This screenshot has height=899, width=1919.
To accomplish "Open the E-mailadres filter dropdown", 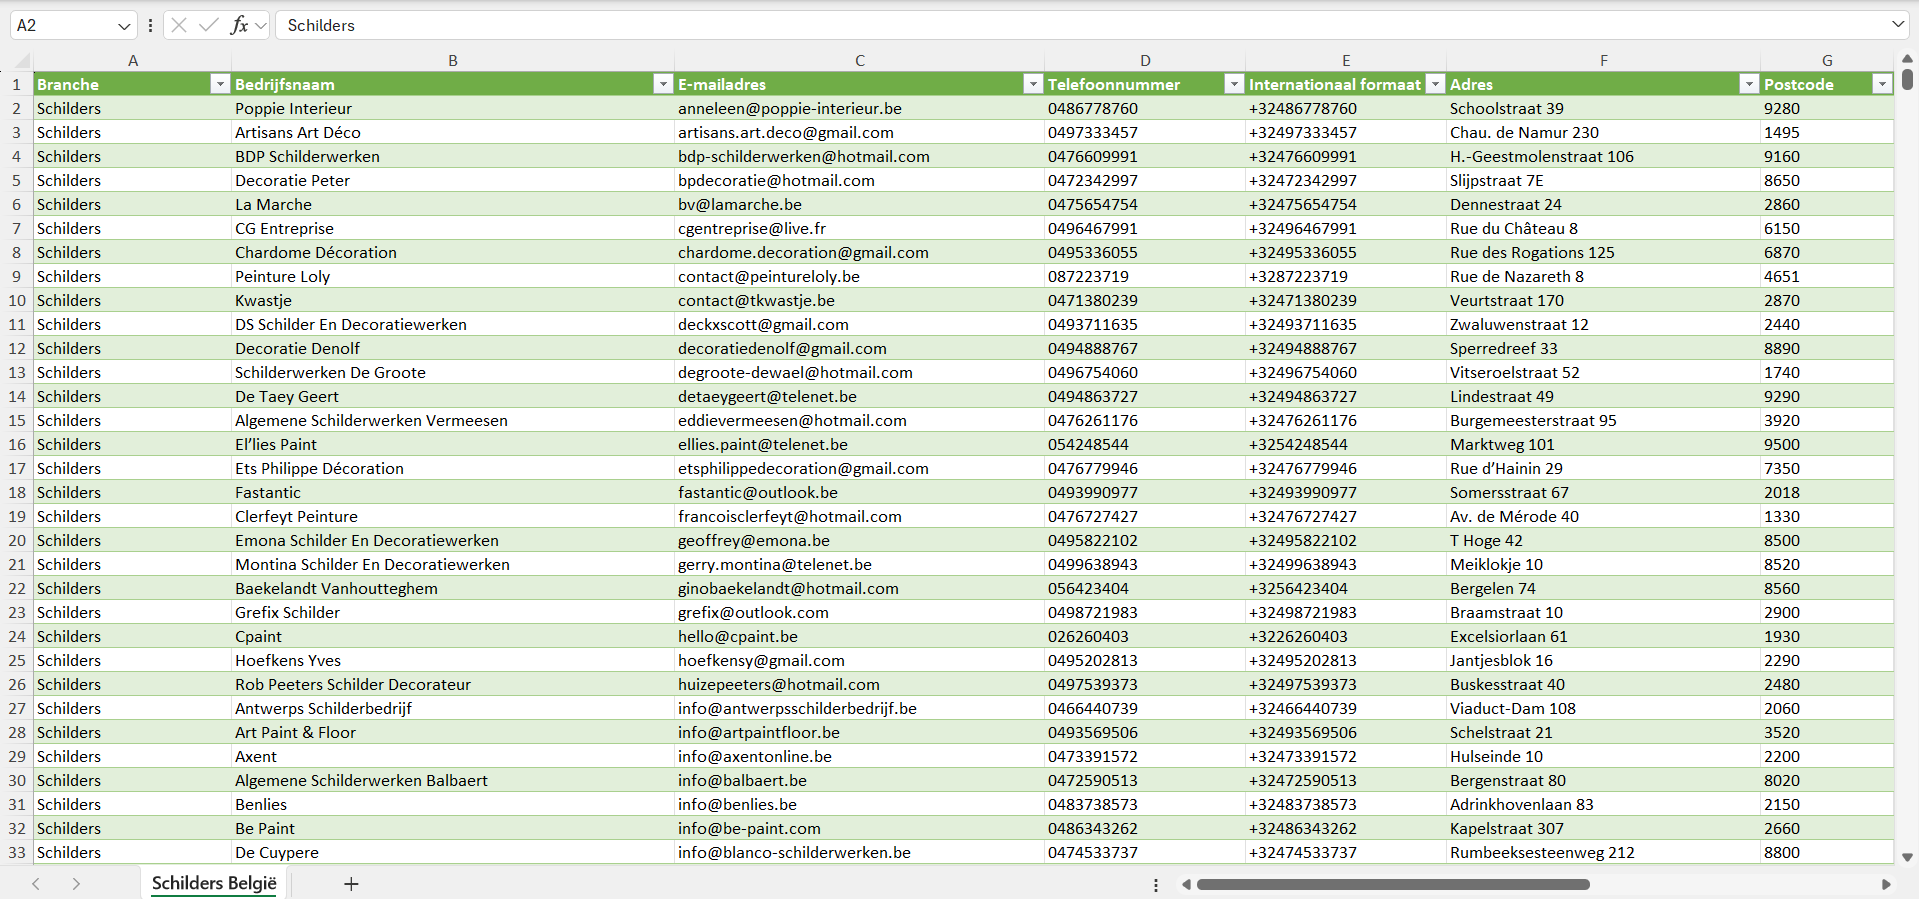I will 1033,84.
